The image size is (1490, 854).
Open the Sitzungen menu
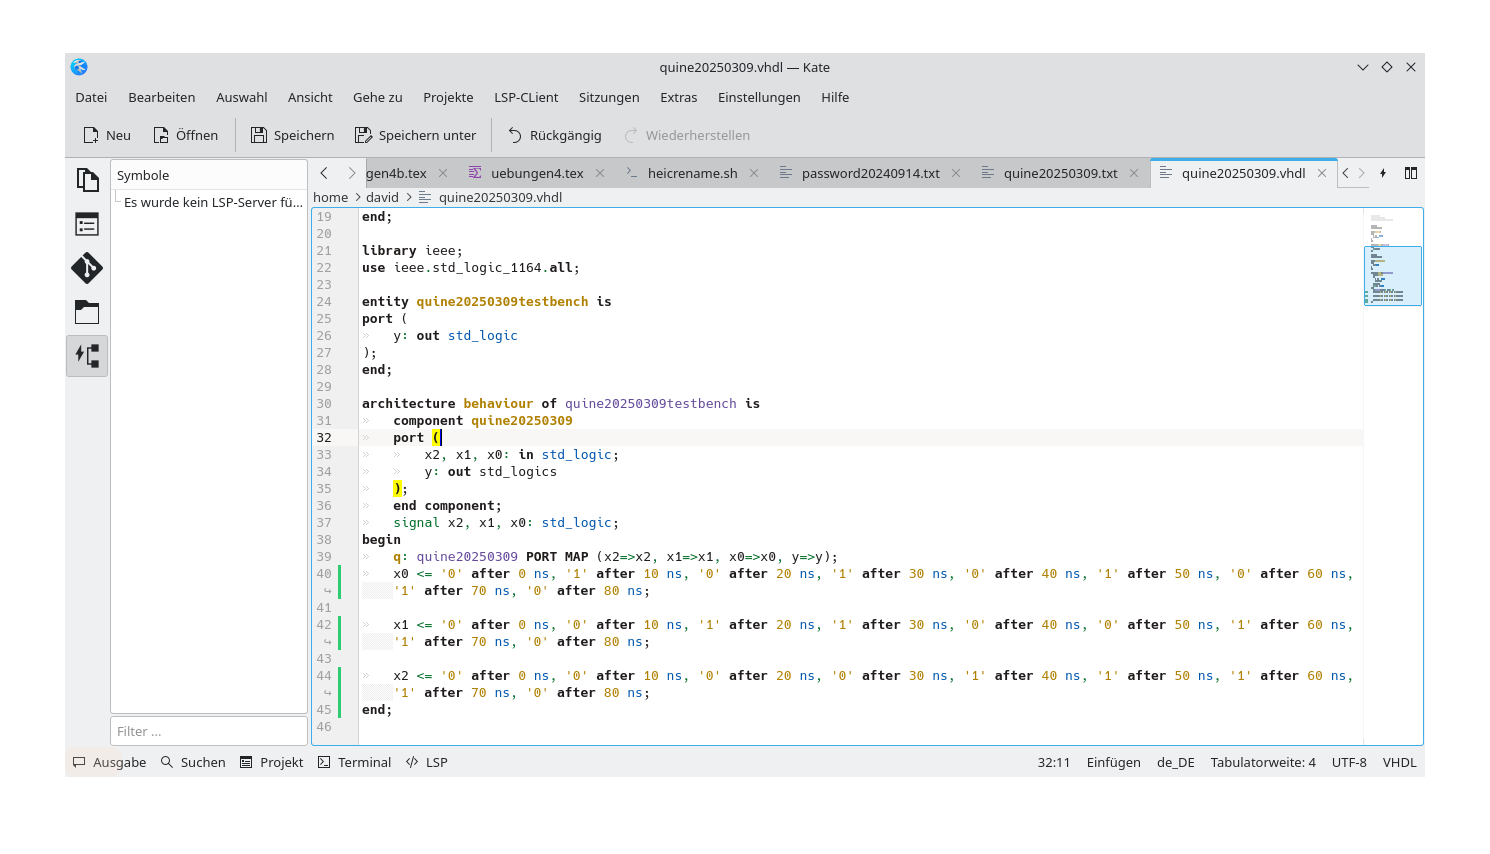608,97
